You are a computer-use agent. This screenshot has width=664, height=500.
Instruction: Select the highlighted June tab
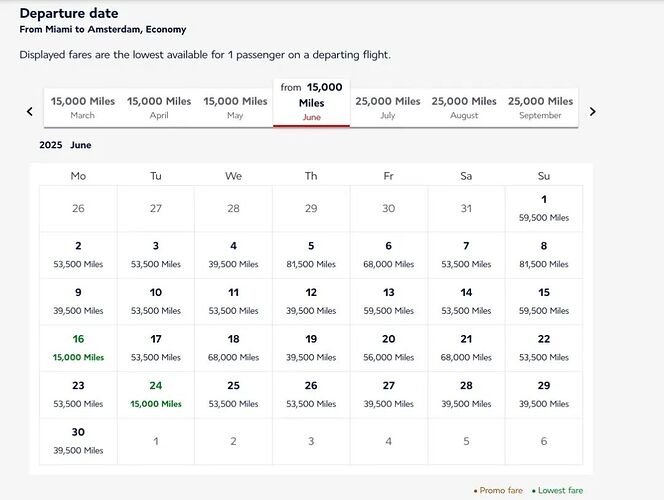[311, 103]
